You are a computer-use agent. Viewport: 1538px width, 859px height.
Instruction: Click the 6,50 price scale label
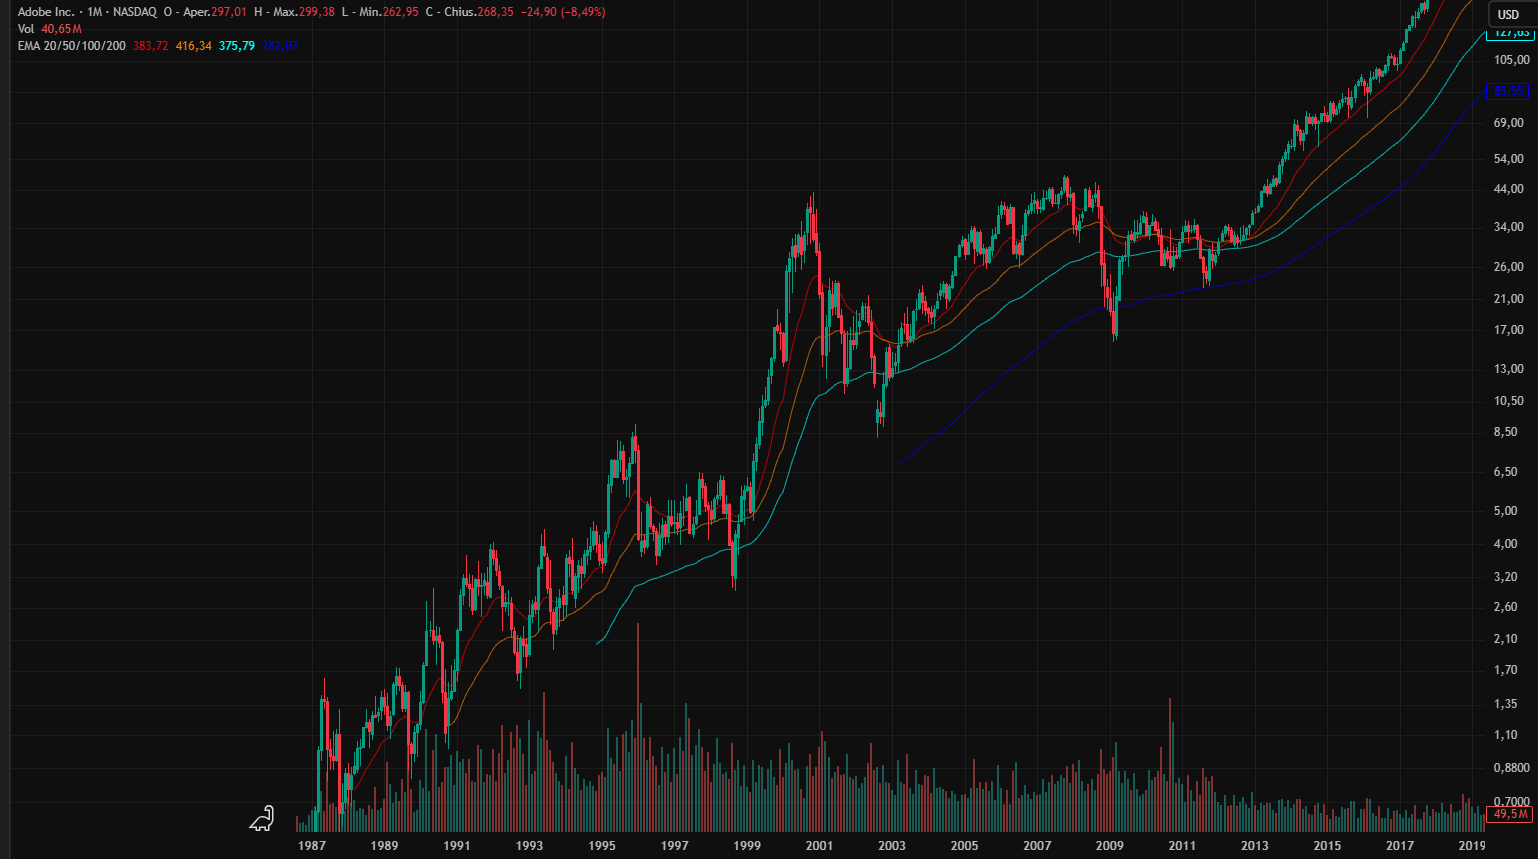pyautogui.click(x=1505, y=472)
